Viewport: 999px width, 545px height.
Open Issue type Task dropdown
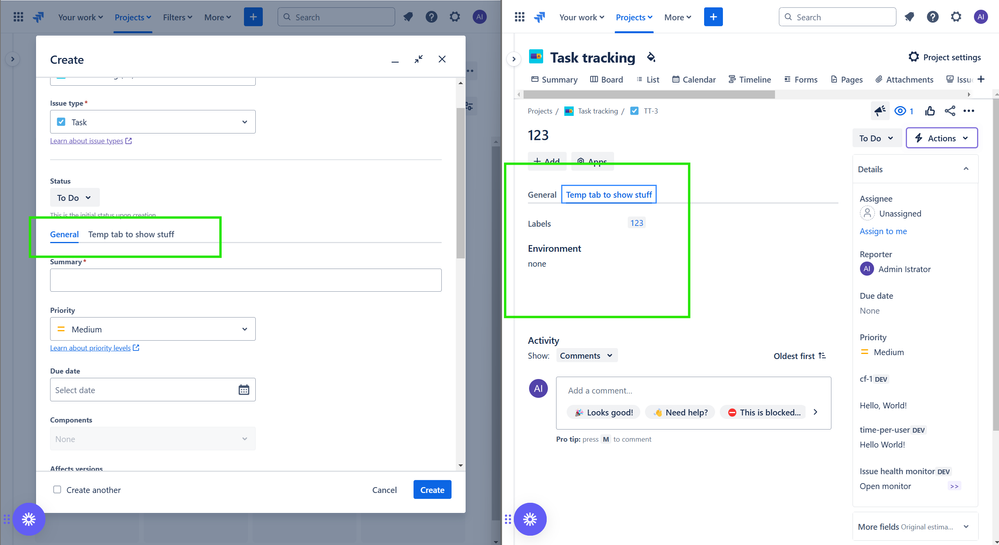[x=153, y=122]
